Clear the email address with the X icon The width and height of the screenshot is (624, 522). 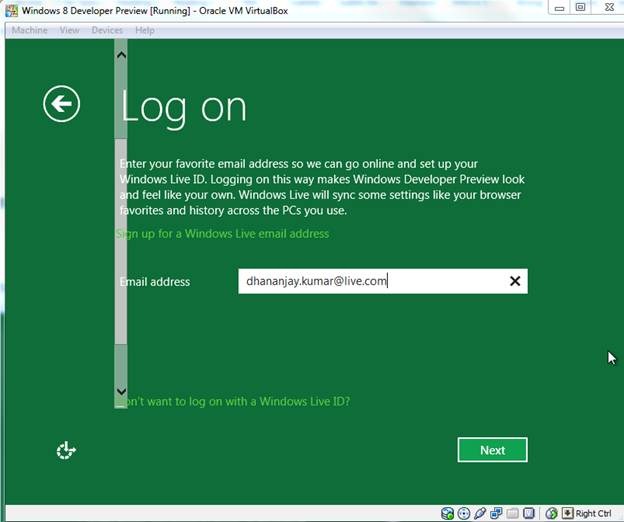[x=515, y=281]
